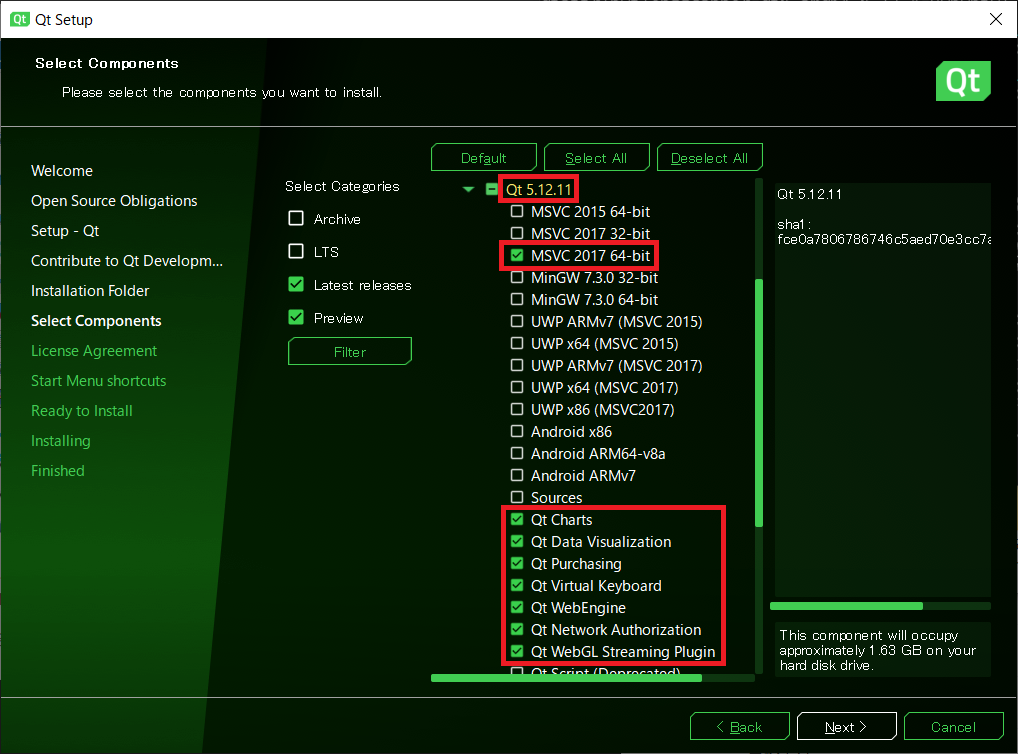Select Ready to Install step
Viewport: 1018px width, 754px height.
(82, 410)
